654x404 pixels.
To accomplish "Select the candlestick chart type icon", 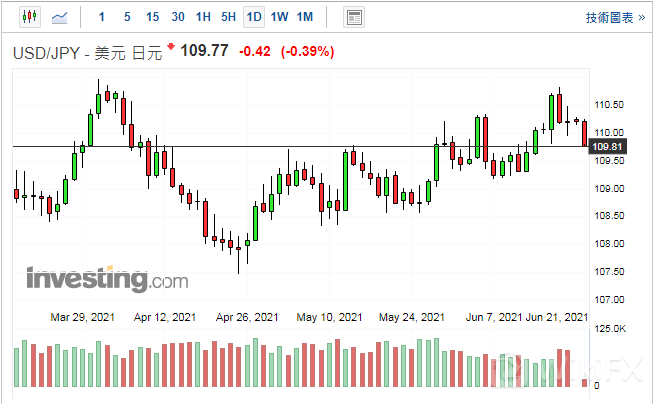I will pyautogui.click(x=29, y=17).
